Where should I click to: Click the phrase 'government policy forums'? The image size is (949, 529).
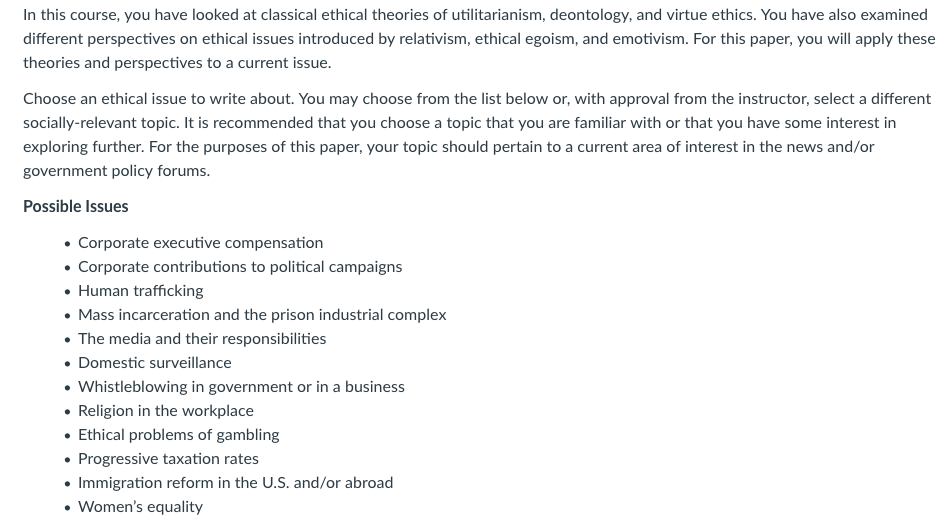[x=115, y=171]
